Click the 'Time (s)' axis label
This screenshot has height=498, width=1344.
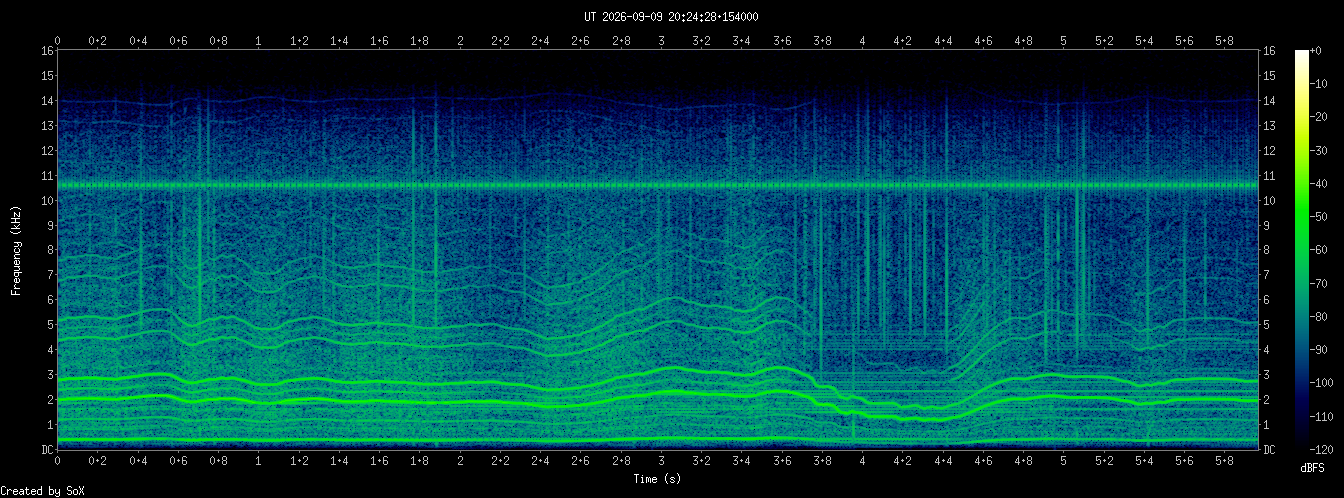(x=657, y=479)
